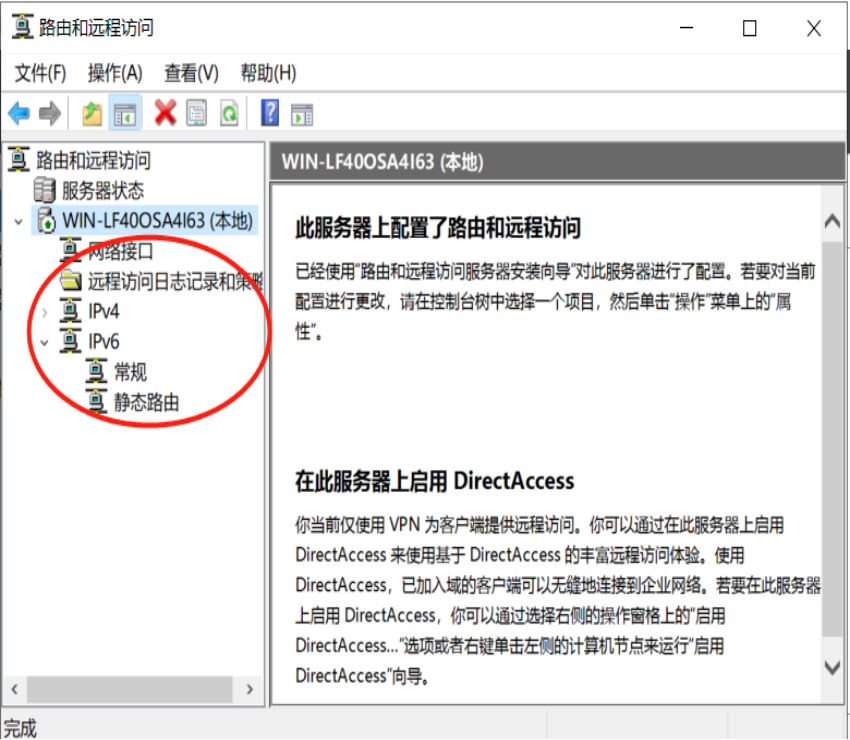
Task: Click the green Refresh toolbar icon
Action: [229, 113]
